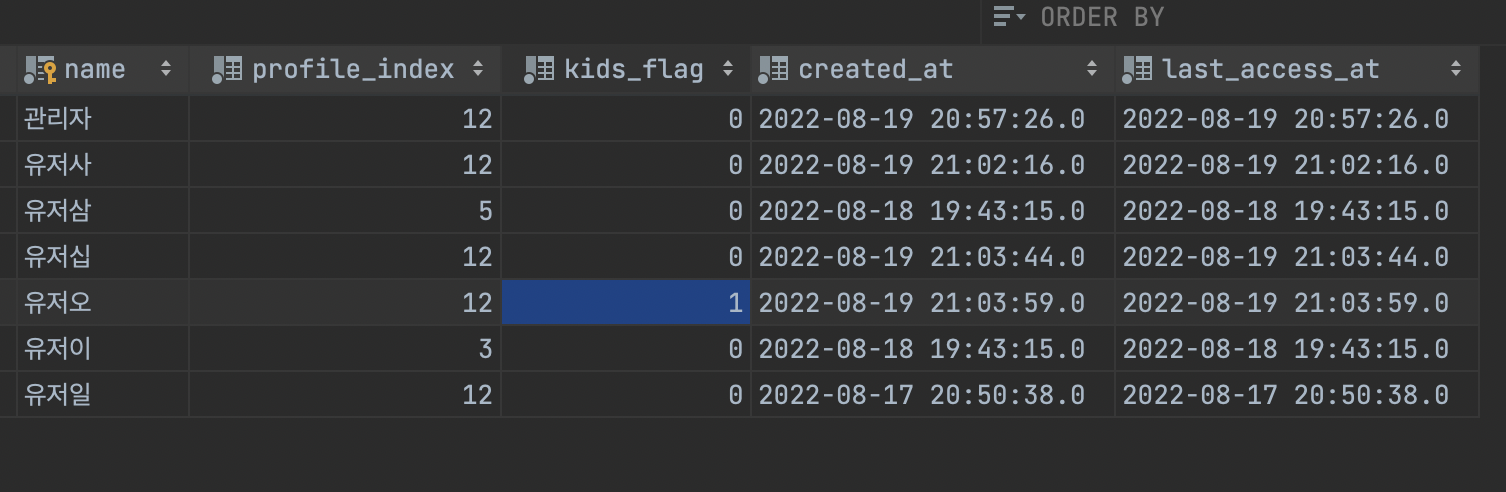The image size is (1506, 492).
Task: Click the column icon next to kids_flag
Action: [x=540, y=69]
